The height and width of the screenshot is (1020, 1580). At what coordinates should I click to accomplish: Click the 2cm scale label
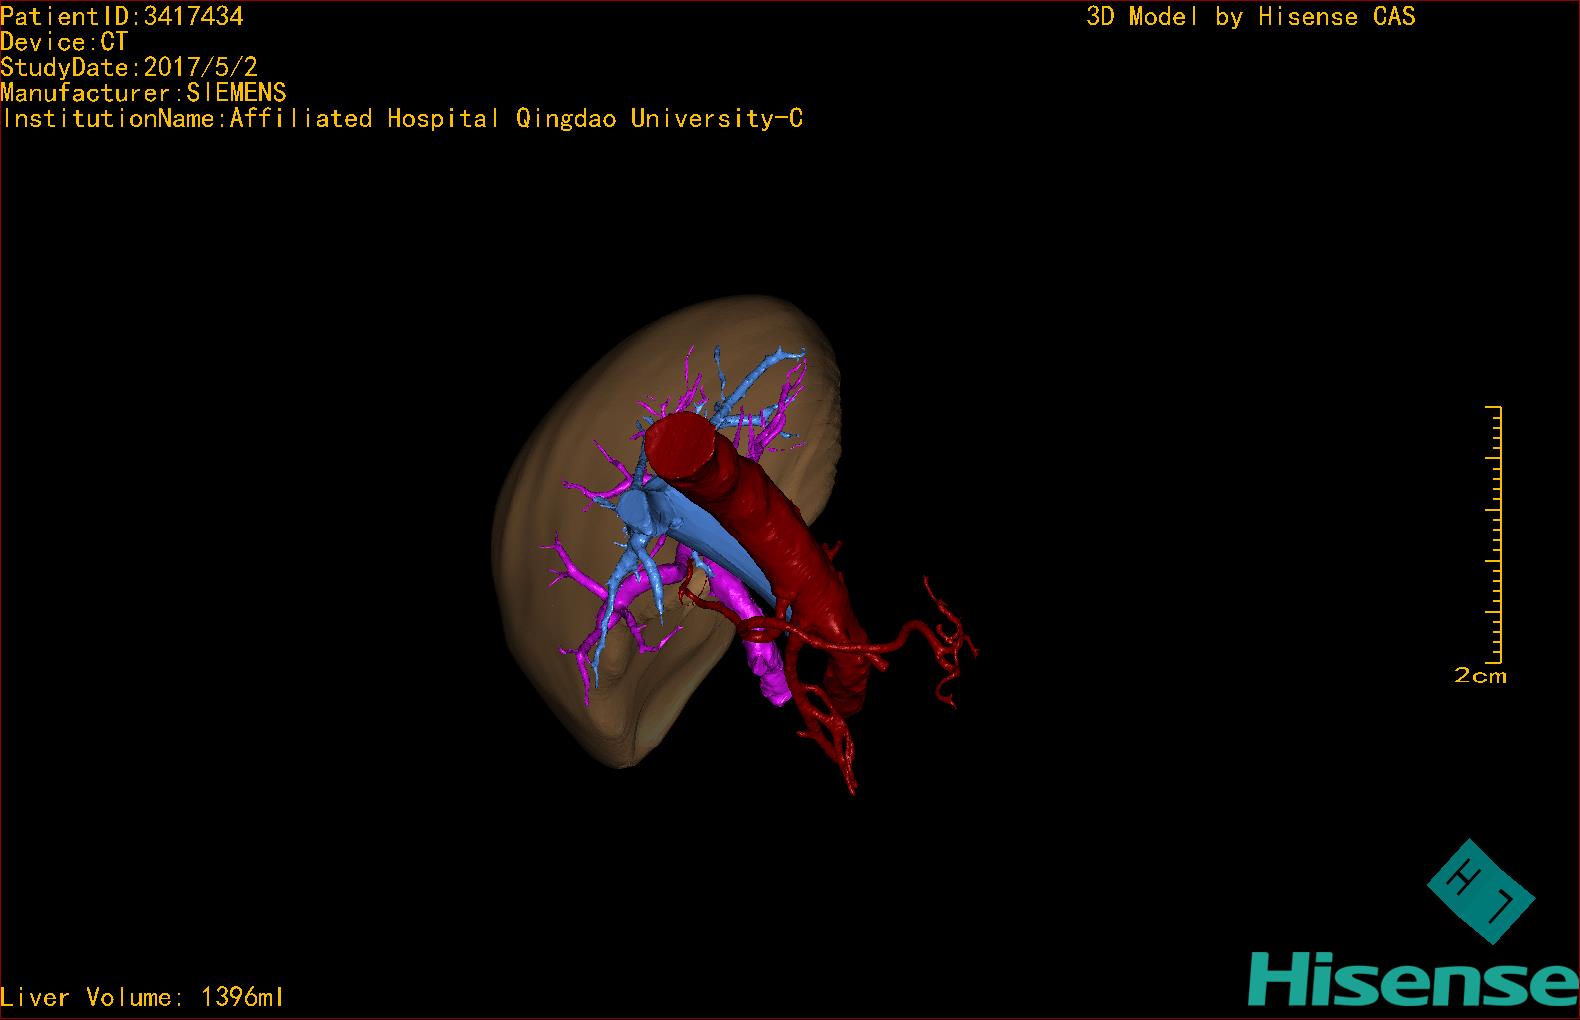pyautogui.click(x=1480, y=676)
